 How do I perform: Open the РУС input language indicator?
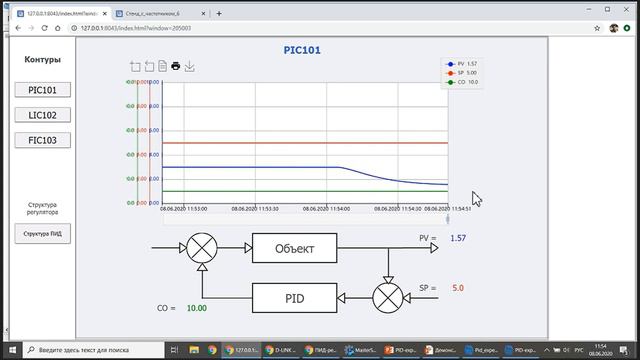pyautogui.click(x=579, y=350)
